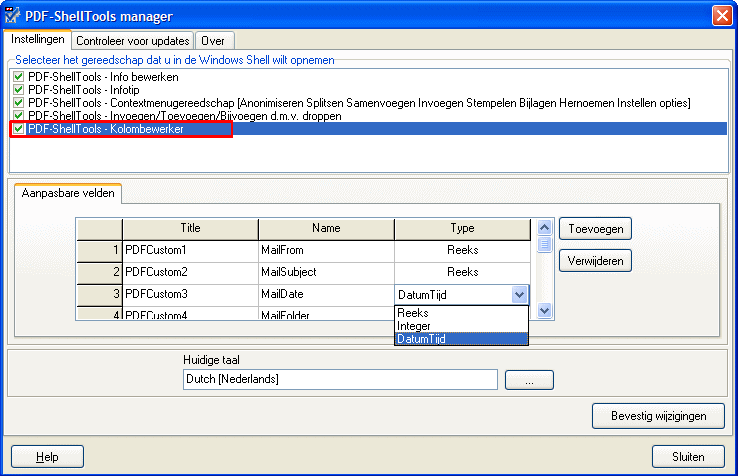The image size is (738, 476).
Task: Click the table scrollbar thumb
Action: pyautogui.click(x=545, y=244)
